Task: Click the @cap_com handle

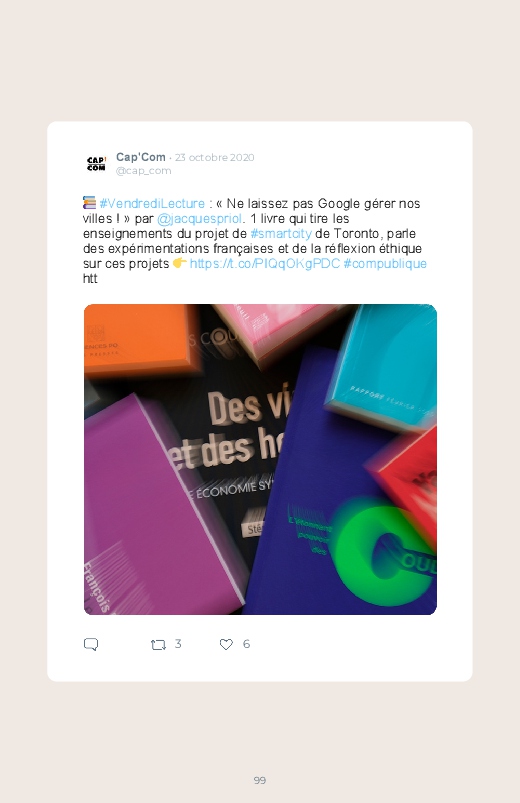Action: tap(143, 171)
